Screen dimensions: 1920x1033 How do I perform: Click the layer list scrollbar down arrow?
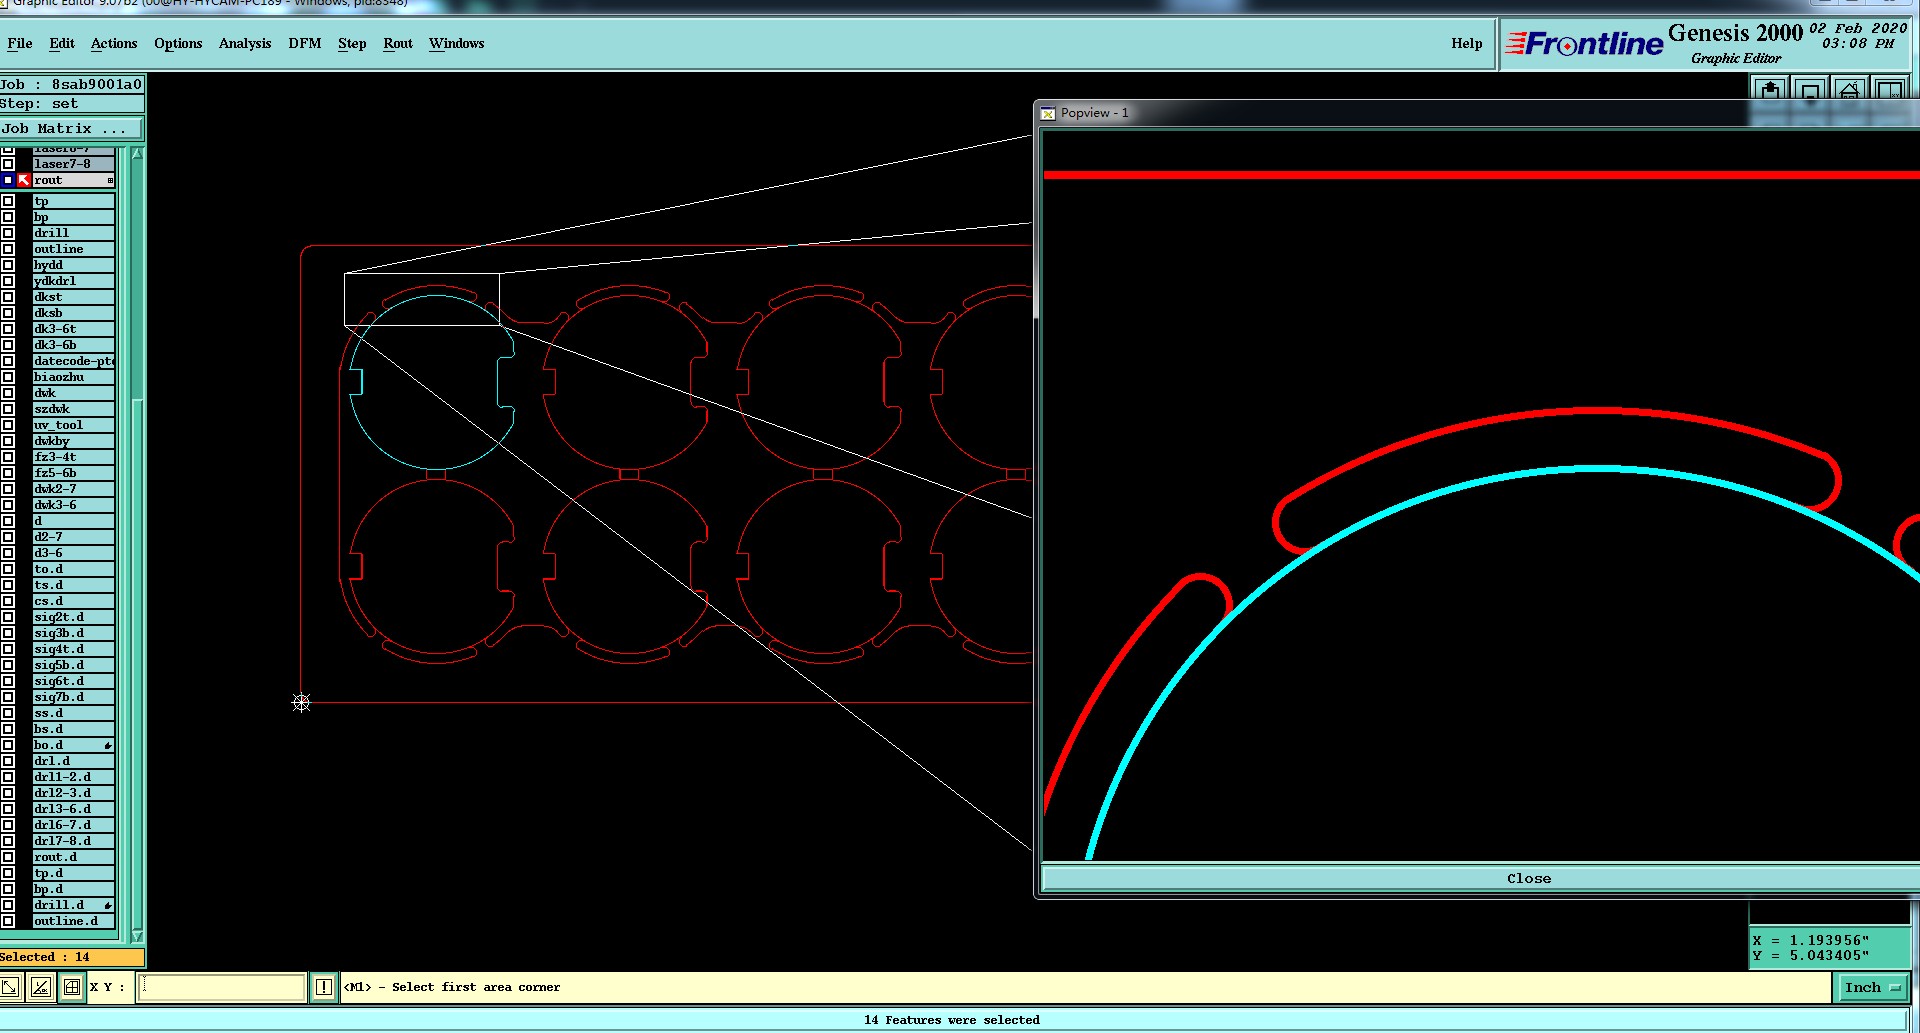pyautogui.click(x=137, y=936)
